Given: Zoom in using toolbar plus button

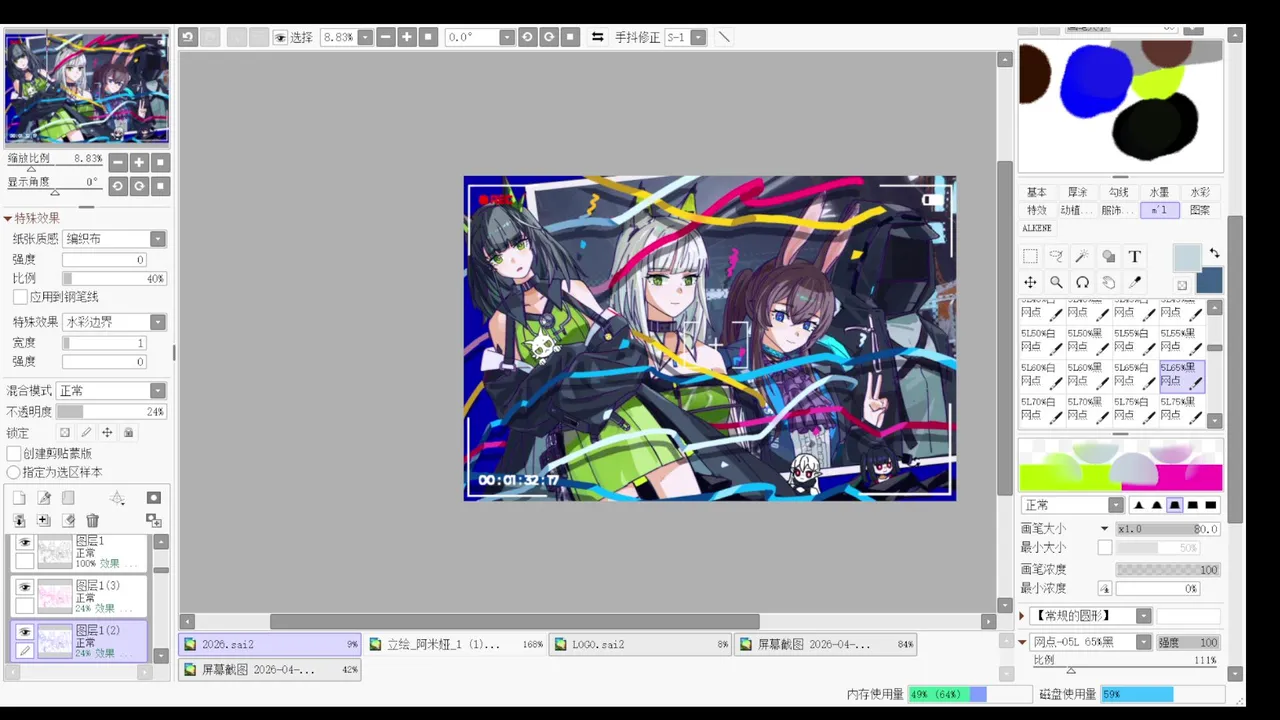Looking at the screenshot, I should pyautogui.click(x=407, y=37).
